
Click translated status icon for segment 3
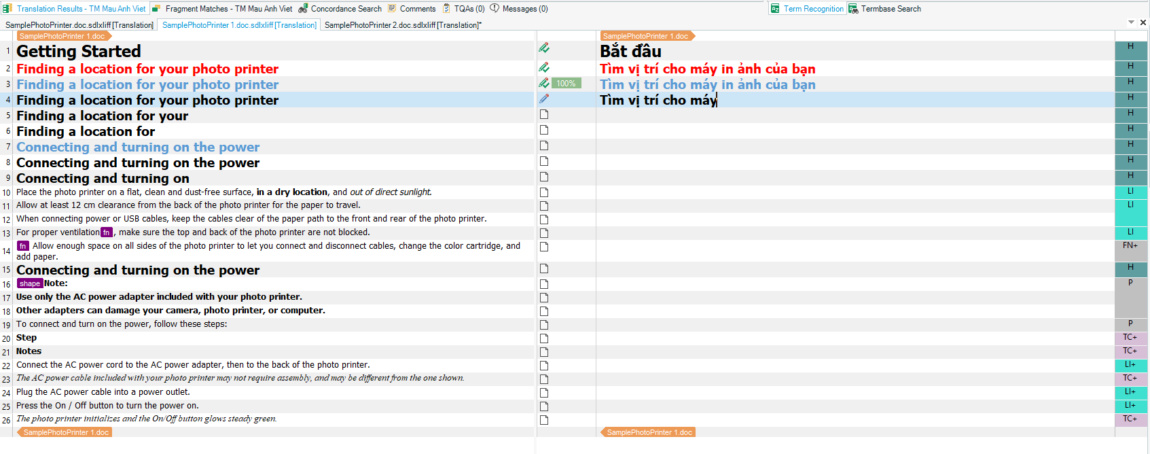click(x=544, y=83)
